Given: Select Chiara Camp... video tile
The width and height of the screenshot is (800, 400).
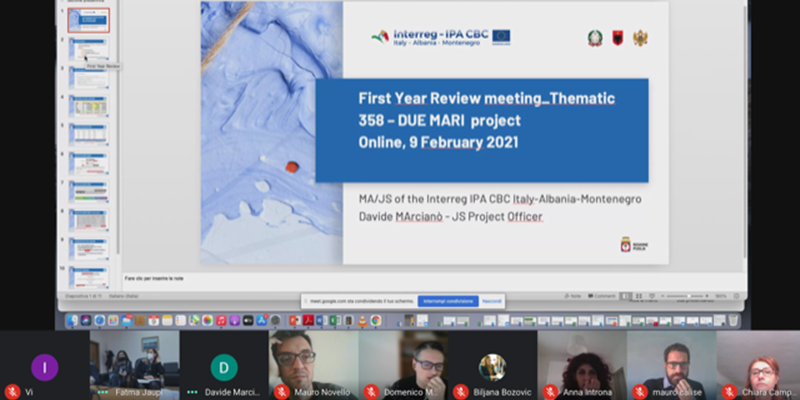Looking at the screenshot, I should point(758,365).
